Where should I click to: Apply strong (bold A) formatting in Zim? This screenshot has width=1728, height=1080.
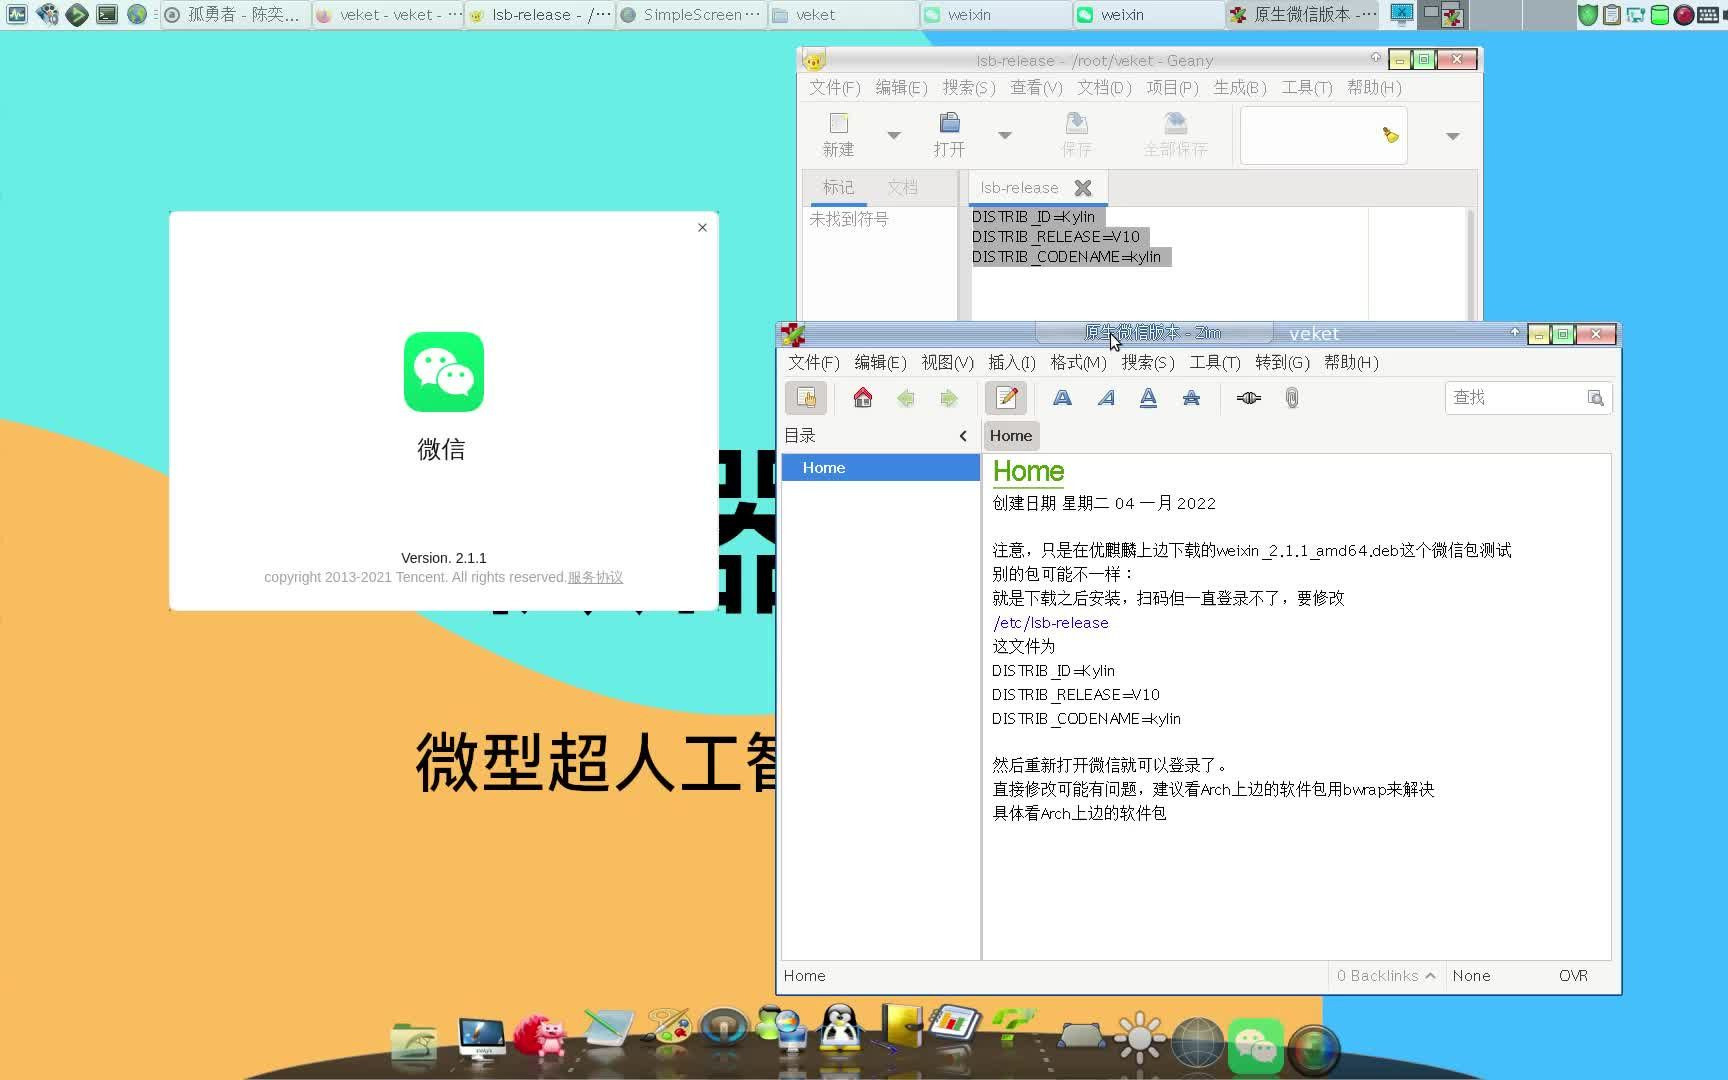click(1062, 398)
